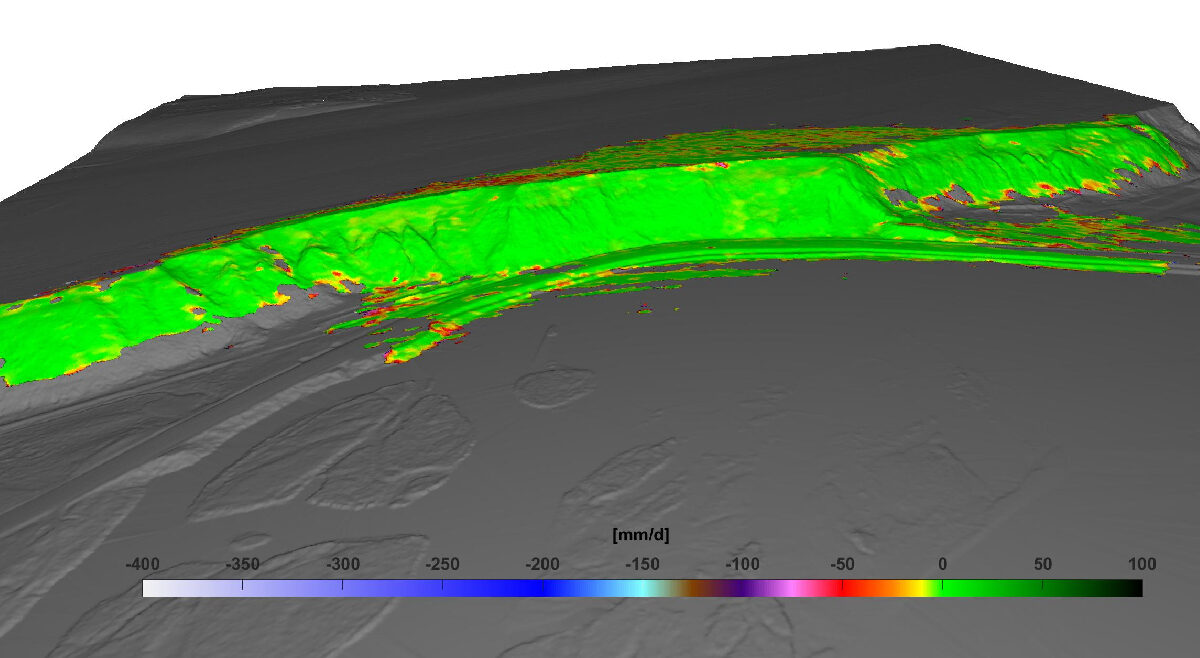Select the -350 label on the legend
This screenshot has height=658, width=1200.
242,564
